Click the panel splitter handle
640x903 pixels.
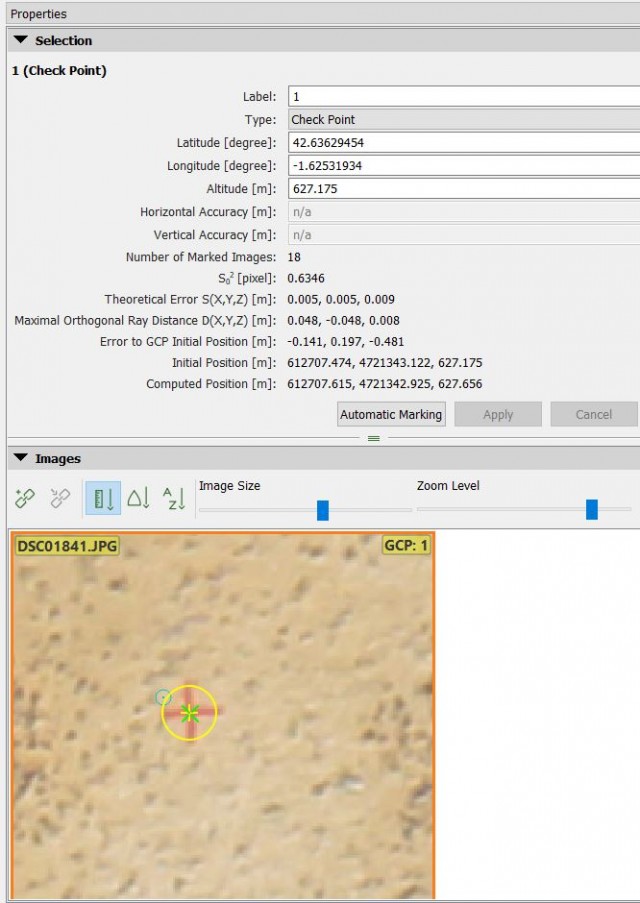[373, 438]
